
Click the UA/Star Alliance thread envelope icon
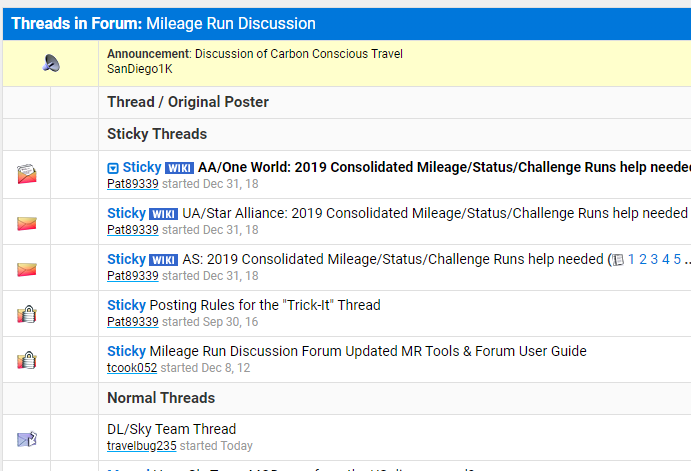(x=27, y=223)
